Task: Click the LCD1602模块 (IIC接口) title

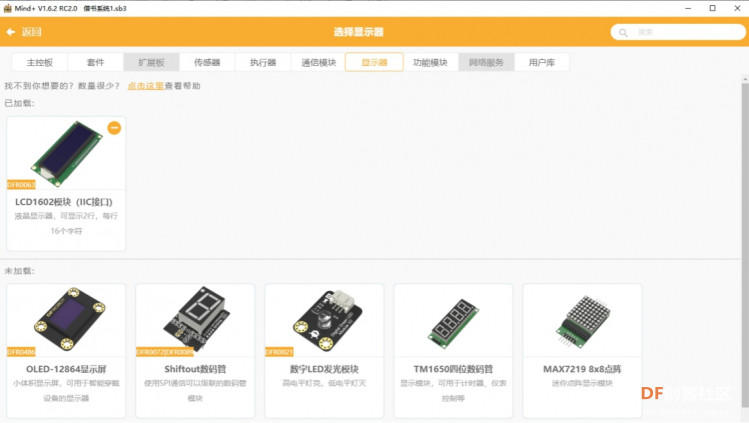Action: pos(64,202)
